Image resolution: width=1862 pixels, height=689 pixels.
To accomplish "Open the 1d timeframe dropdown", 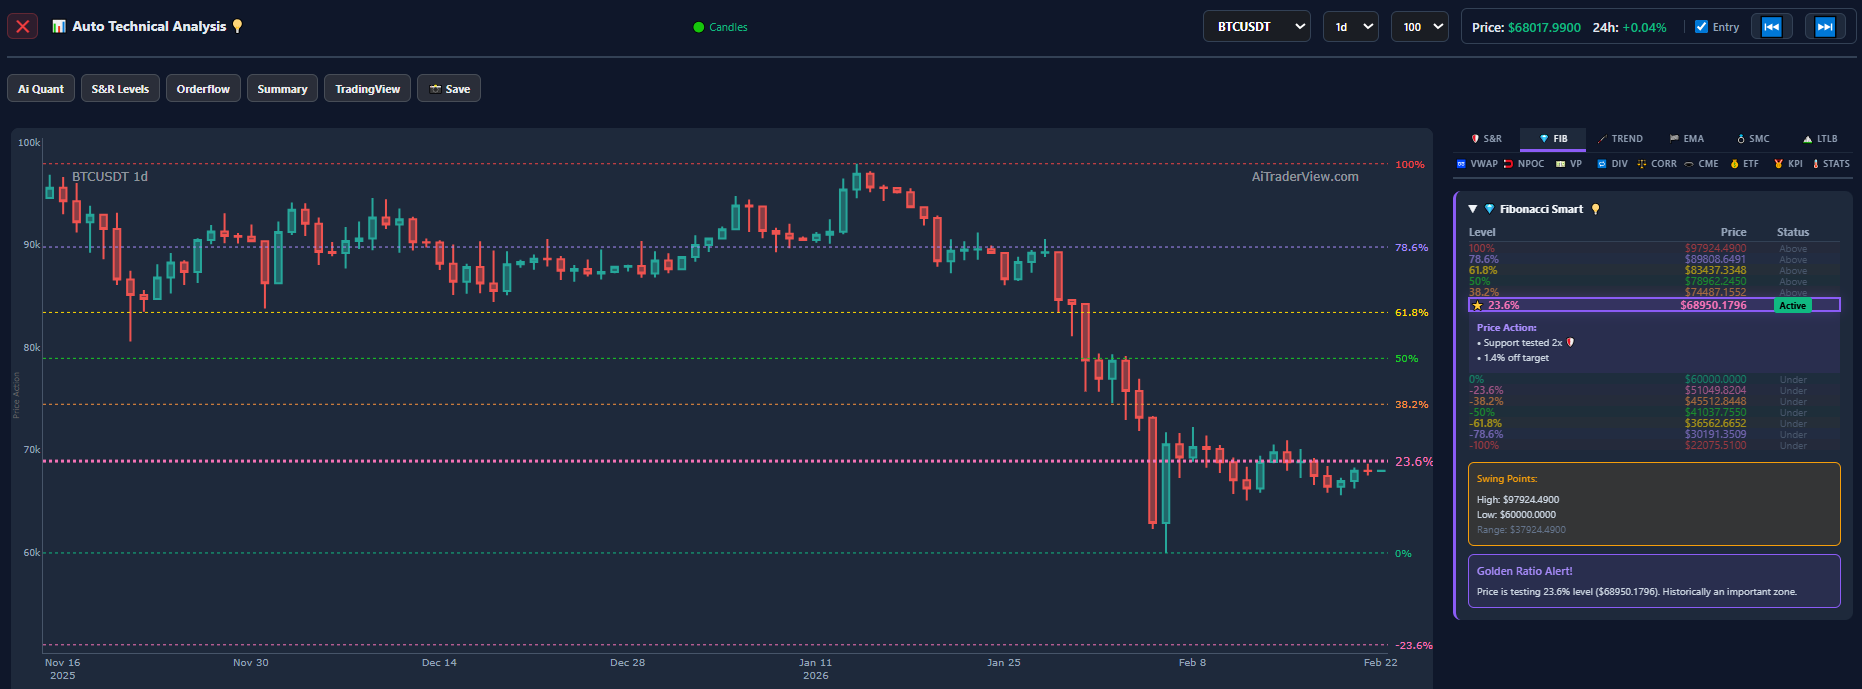I will tap(1350, 27).
